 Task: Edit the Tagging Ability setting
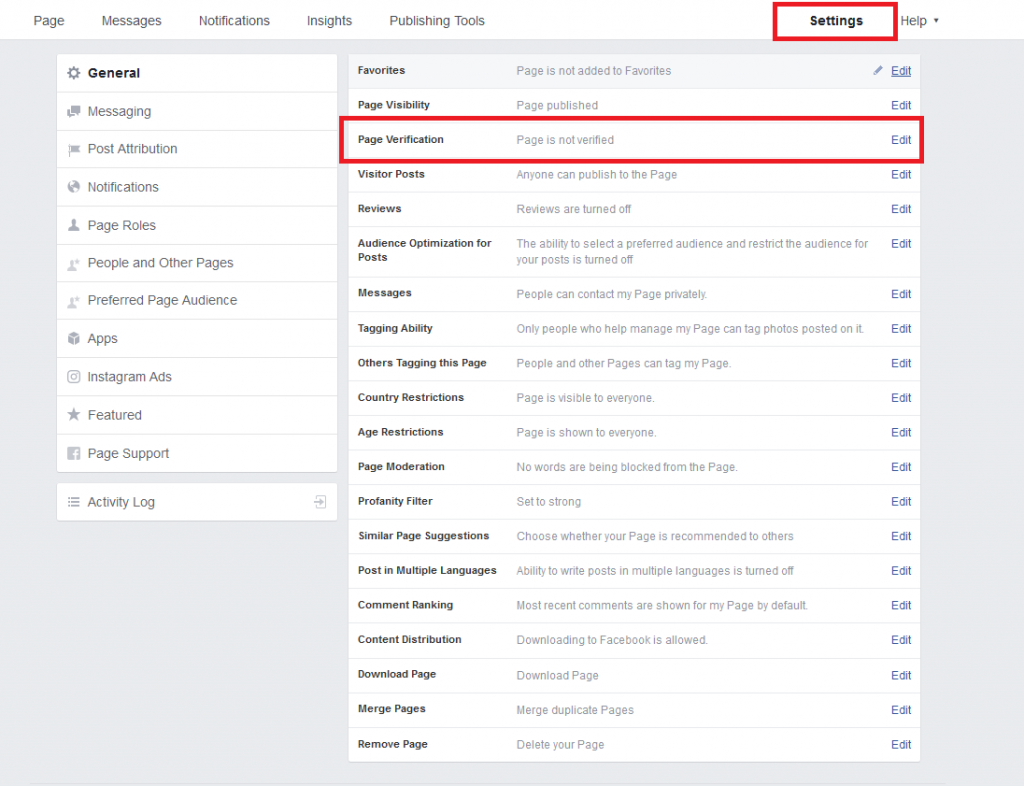tap(901, 329)
